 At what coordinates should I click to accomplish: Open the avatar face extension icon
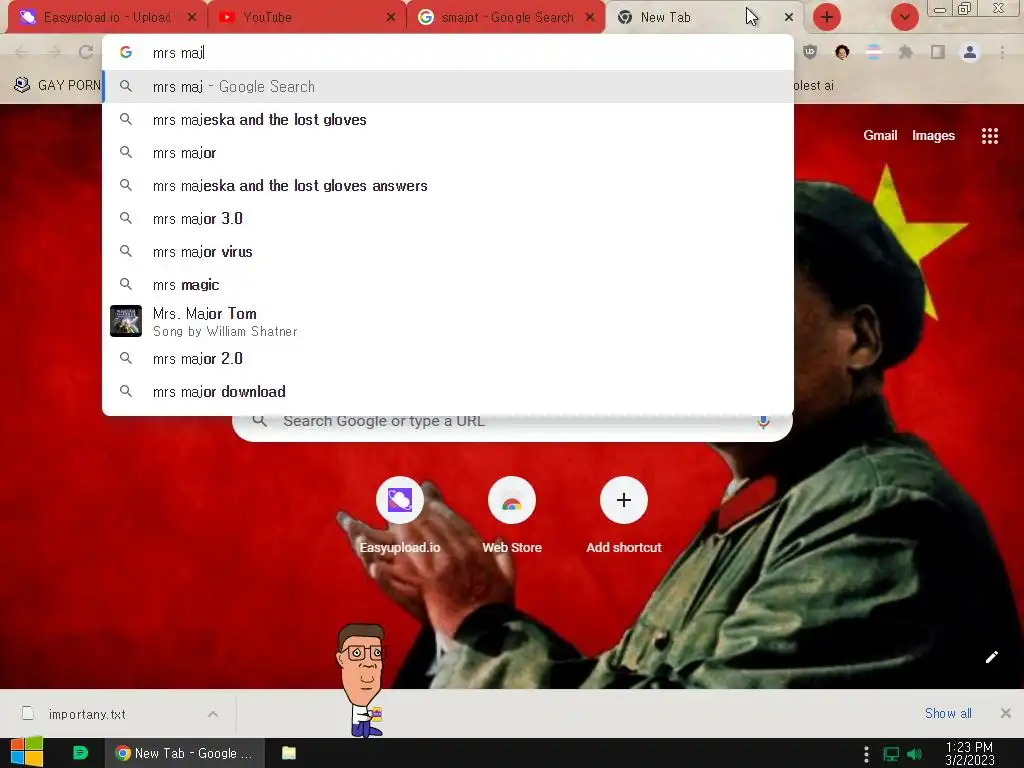coord(842,52)
